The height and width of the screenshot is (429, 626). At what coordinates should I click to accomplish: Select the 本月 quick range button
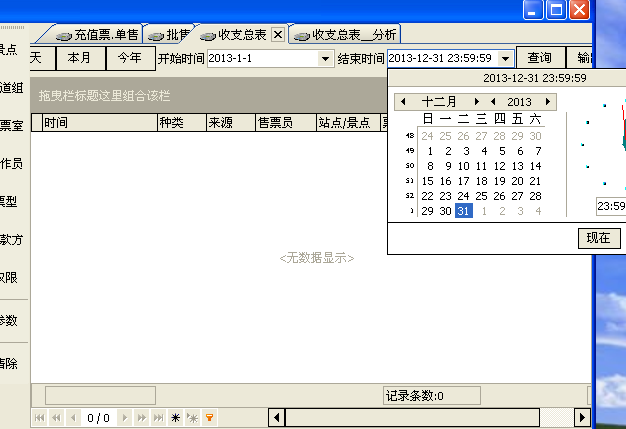(x=79, y=58)
